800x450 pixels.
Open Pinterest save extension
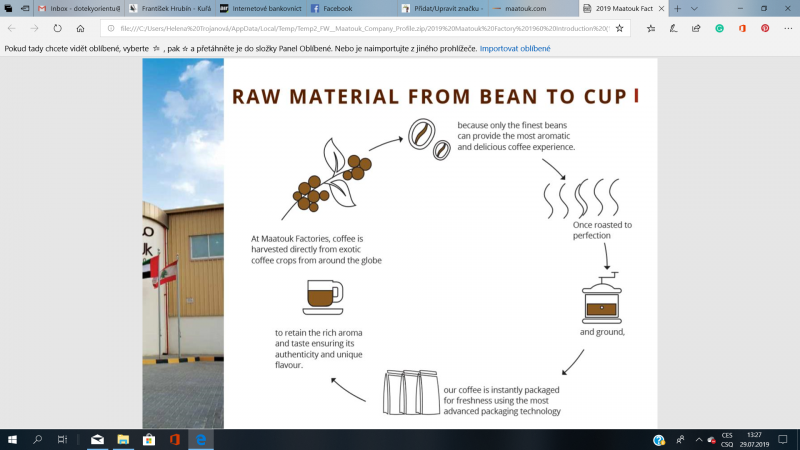[765, 29]
